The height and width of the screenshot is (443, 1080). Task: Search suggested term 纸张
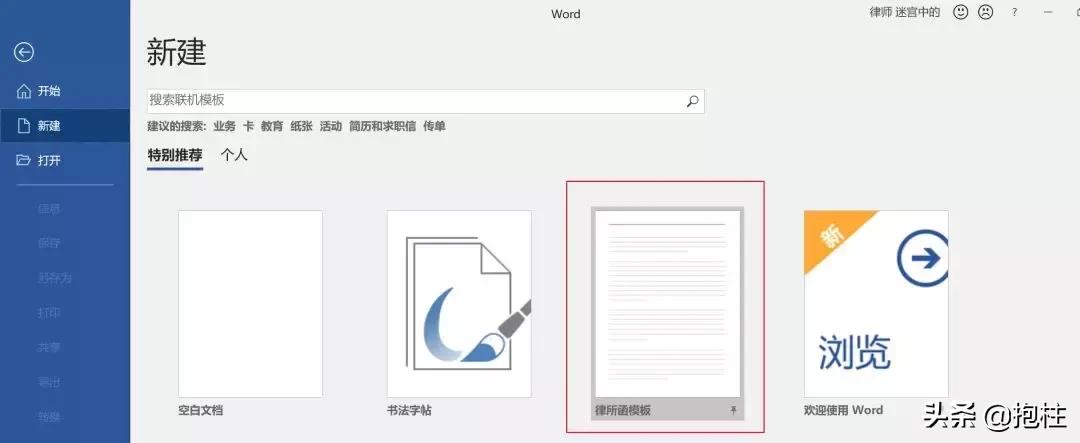click(x=301, y=127)
